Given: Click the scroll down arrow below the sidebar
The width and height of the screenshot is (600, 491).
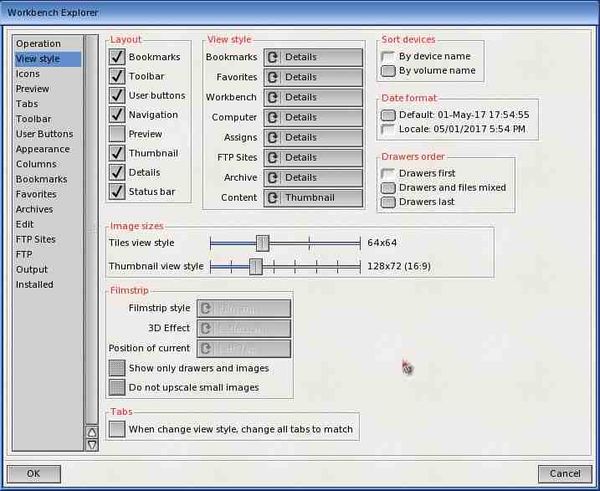Looking at the screenshot, I should click(x=92, y=444).
